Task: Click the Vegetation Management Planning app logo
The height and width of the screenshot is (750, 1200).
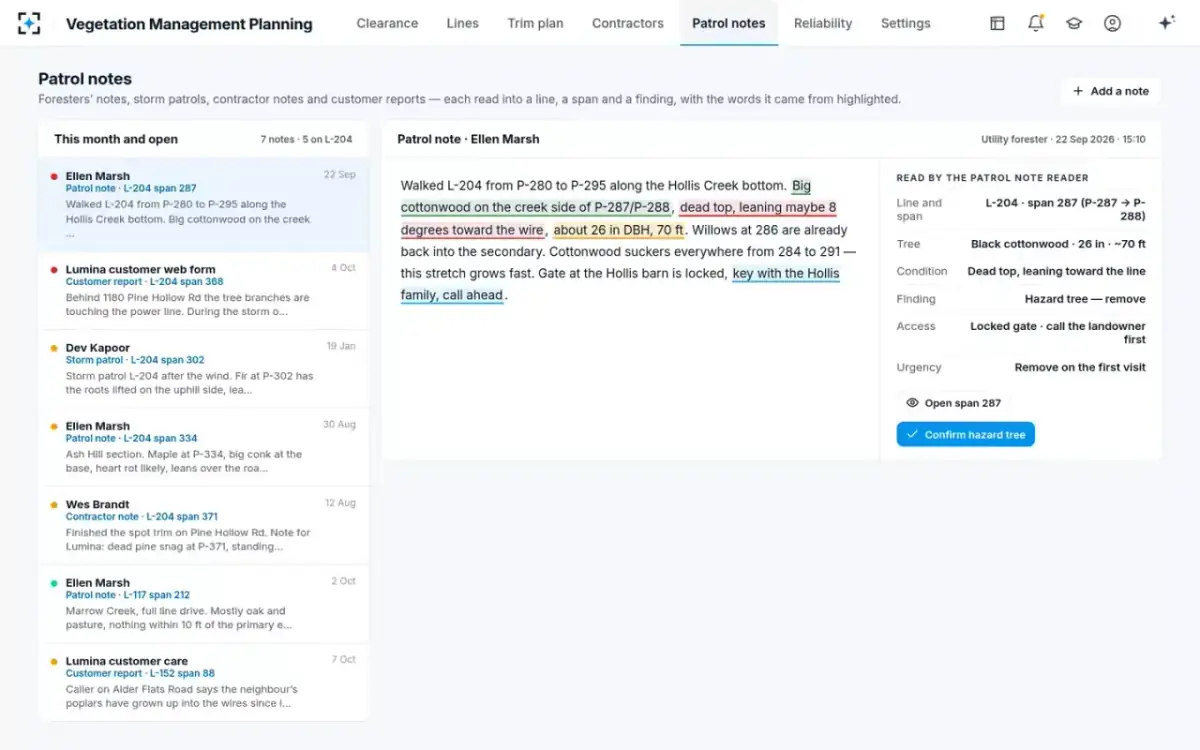Action: pyautogui.click(x=30, y=23)
